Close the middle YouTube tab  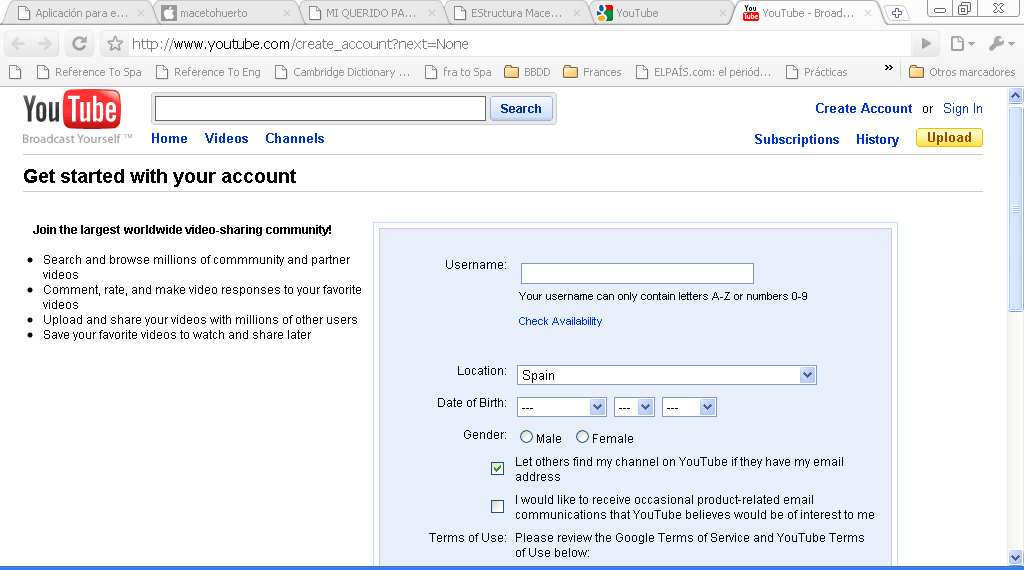(x=722, y=13)
